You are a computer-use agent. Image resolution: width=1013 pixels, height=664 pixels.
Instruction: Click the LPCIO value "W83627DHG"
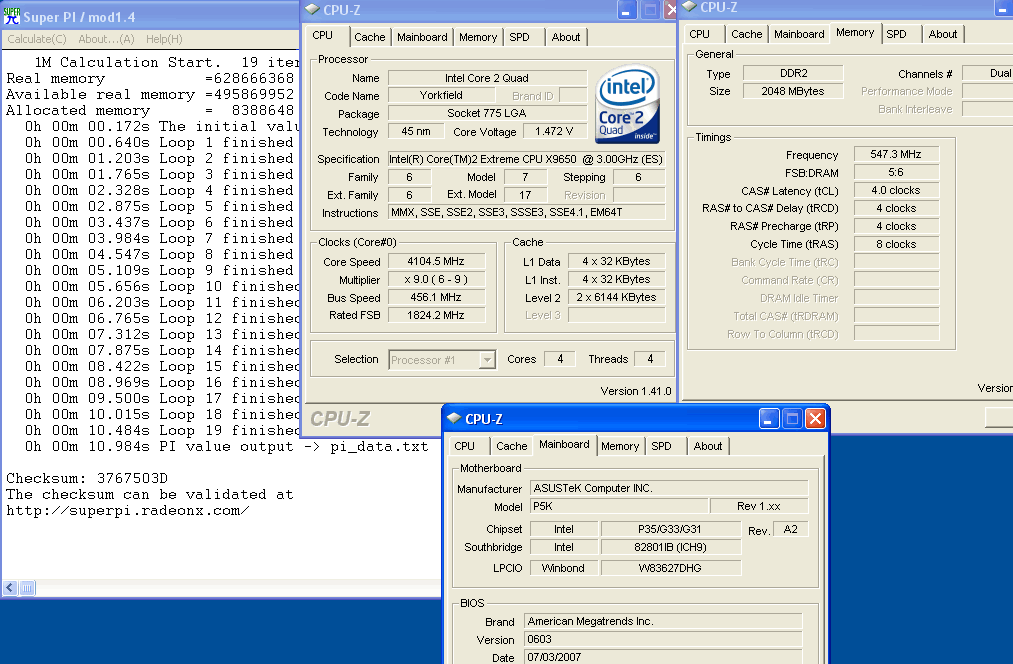coord(670,568)
